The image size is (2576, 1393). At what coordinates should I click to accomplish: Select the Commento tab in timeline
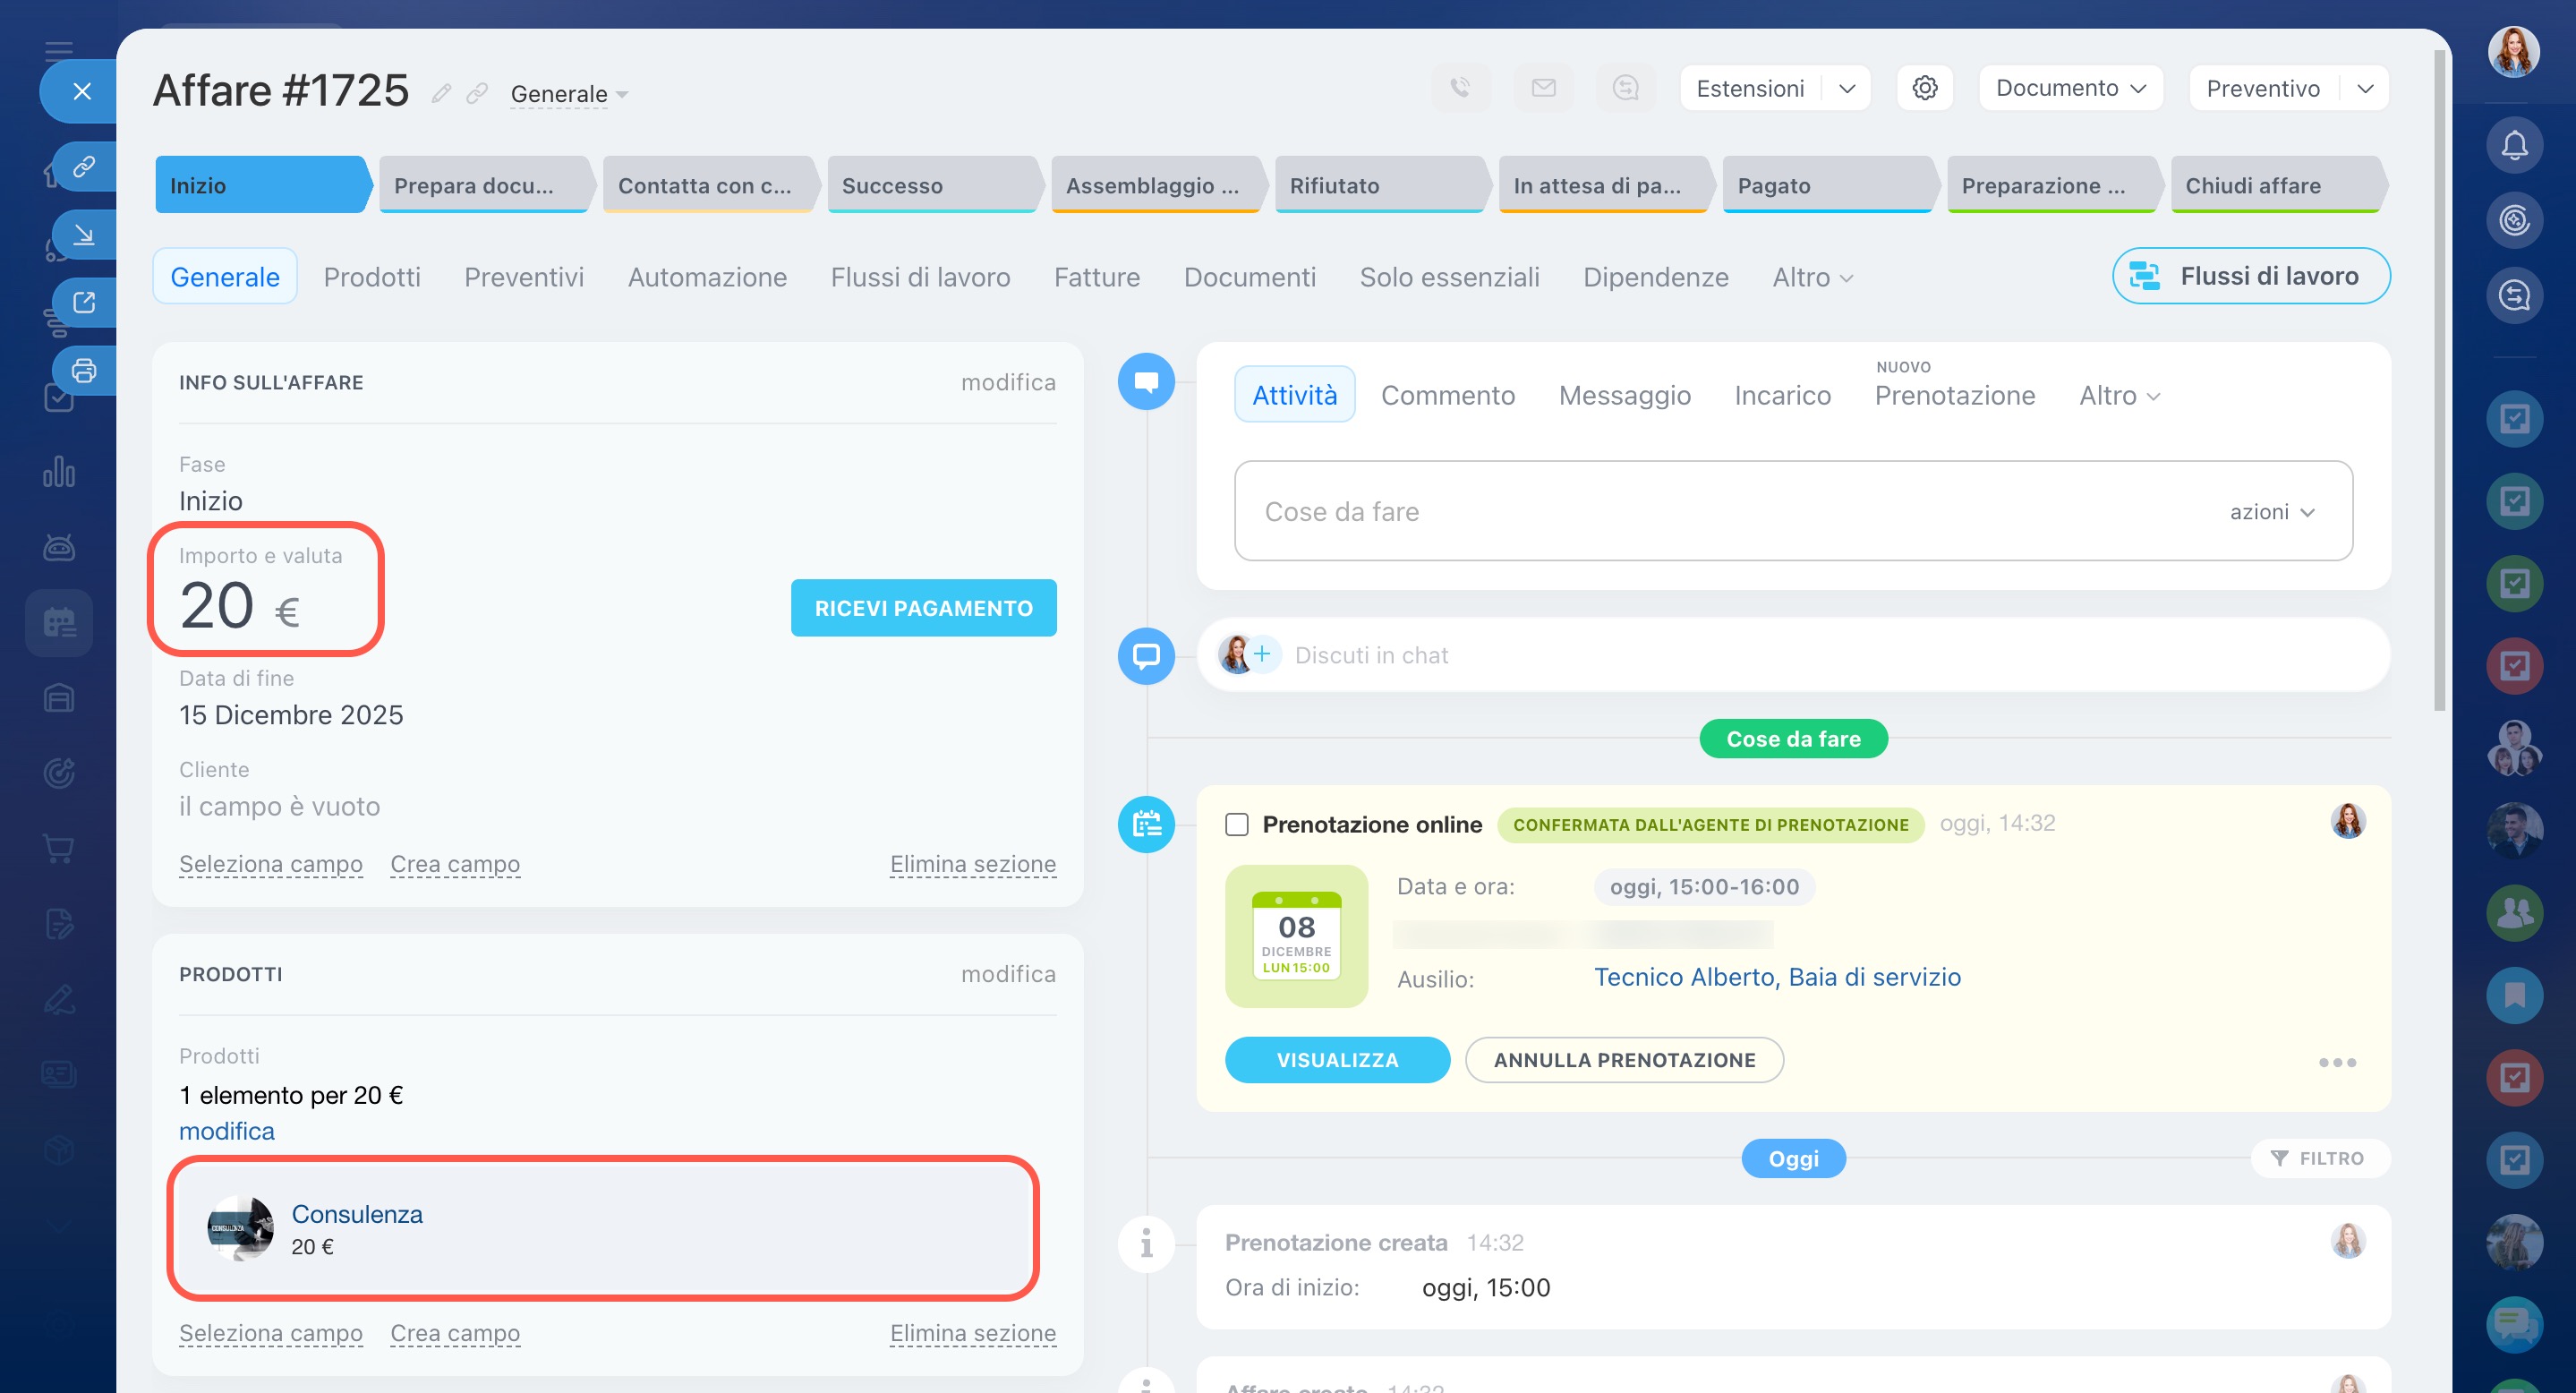(1447, 395)
